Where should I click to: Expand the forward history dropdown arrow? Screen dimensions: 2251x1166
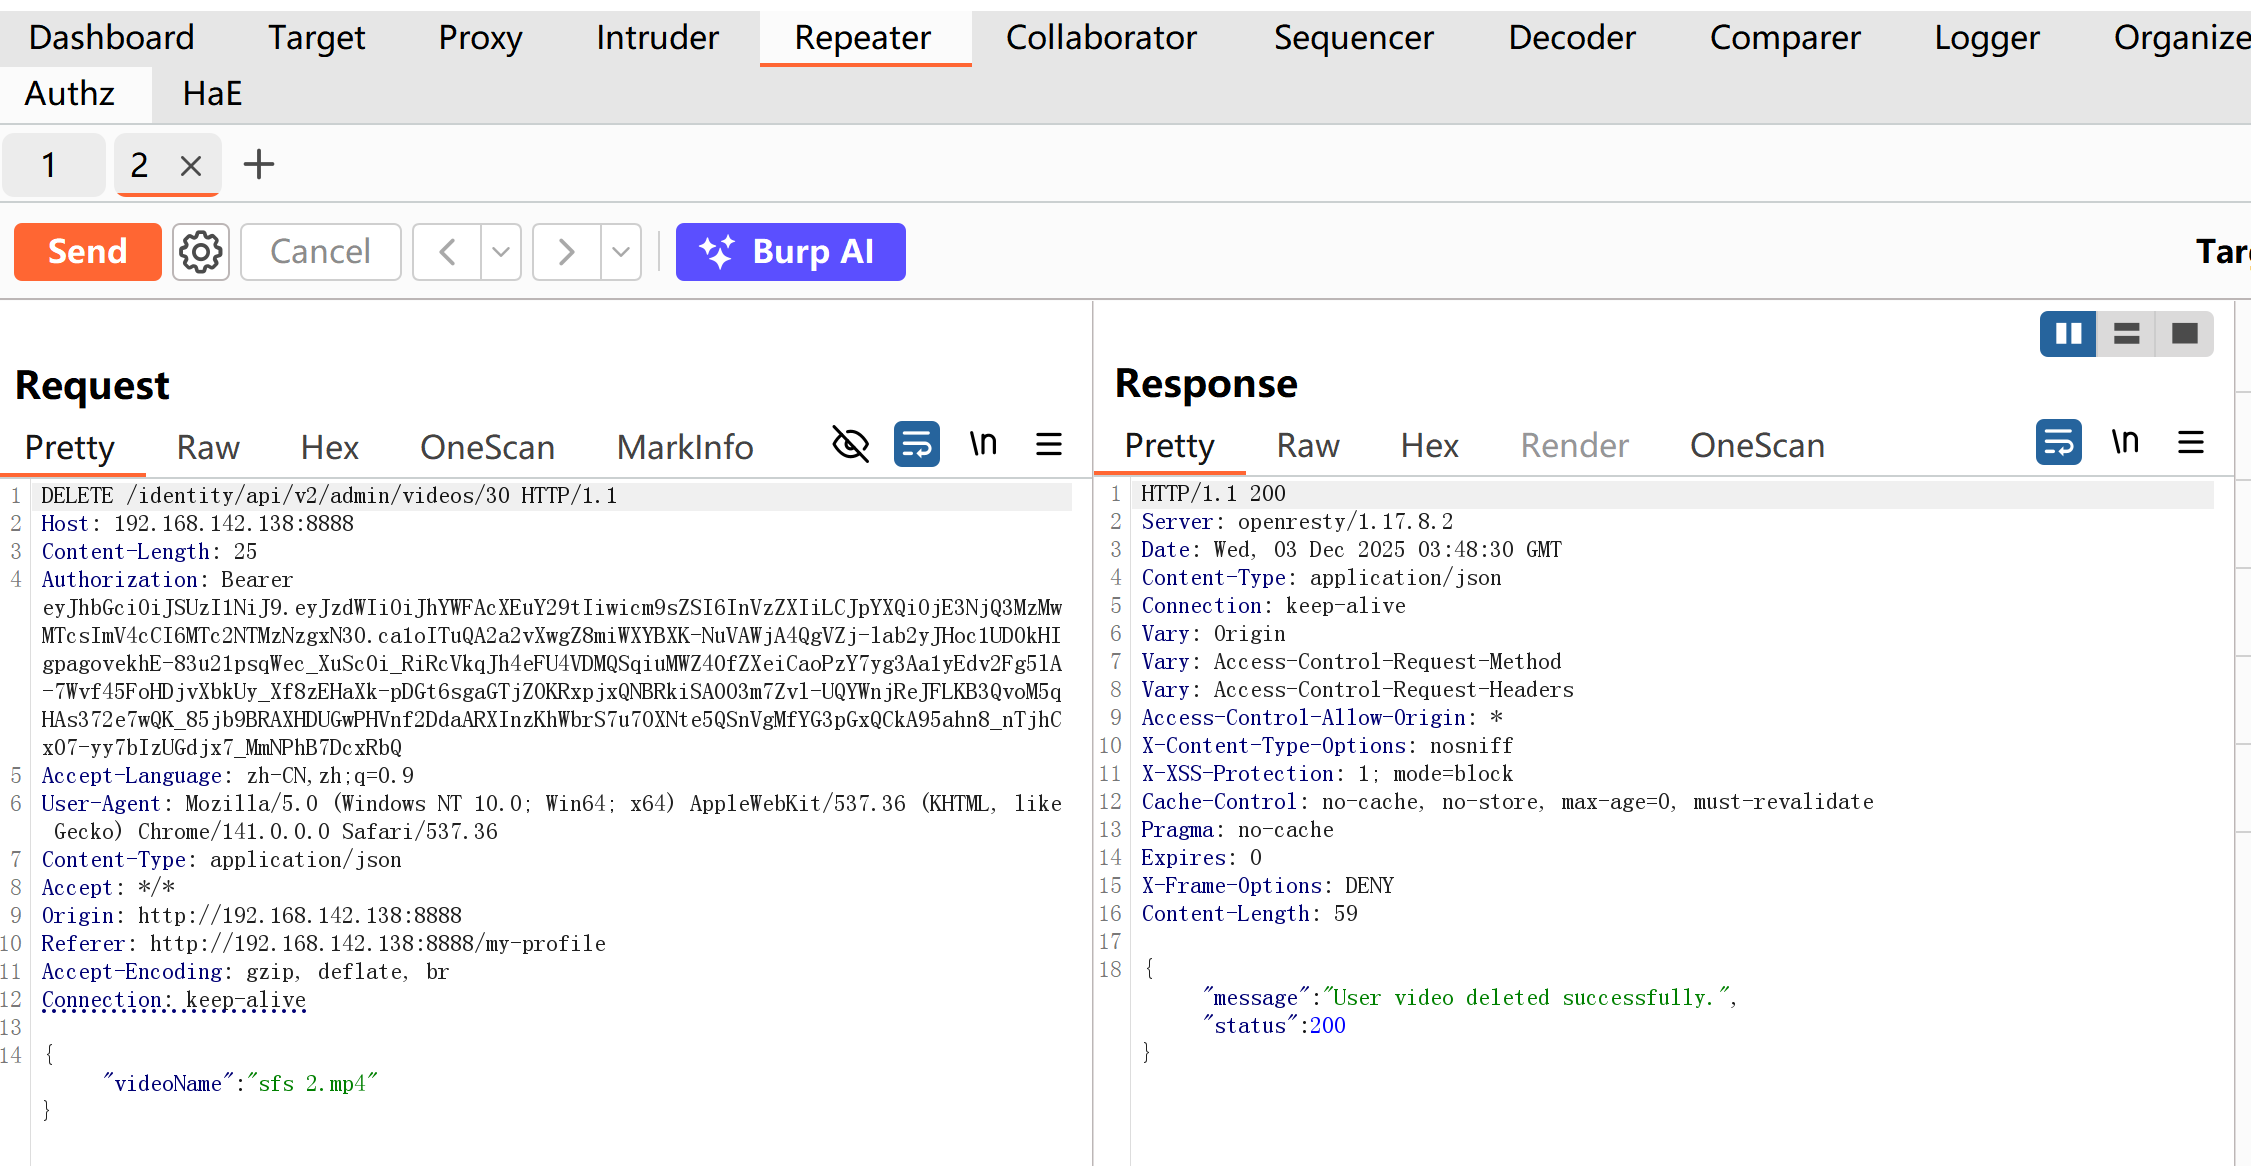tap(621, 252)
